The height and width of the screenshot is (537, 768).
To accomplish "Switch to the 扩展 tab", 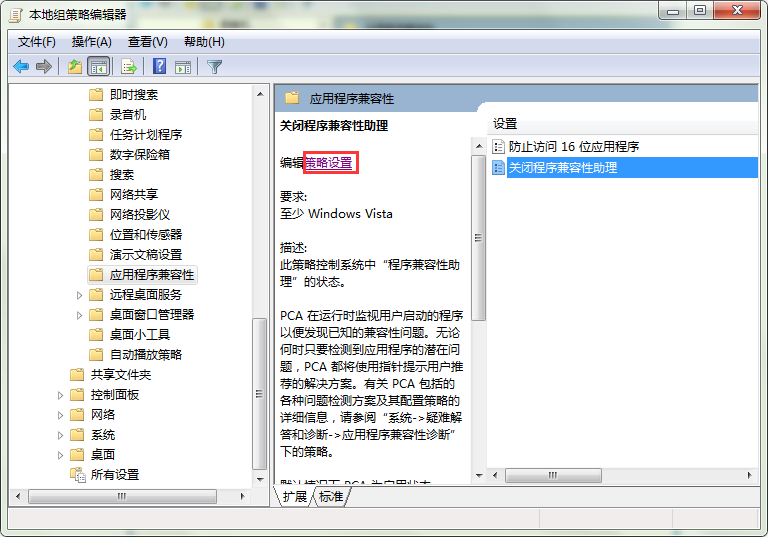I will (294, 497).
